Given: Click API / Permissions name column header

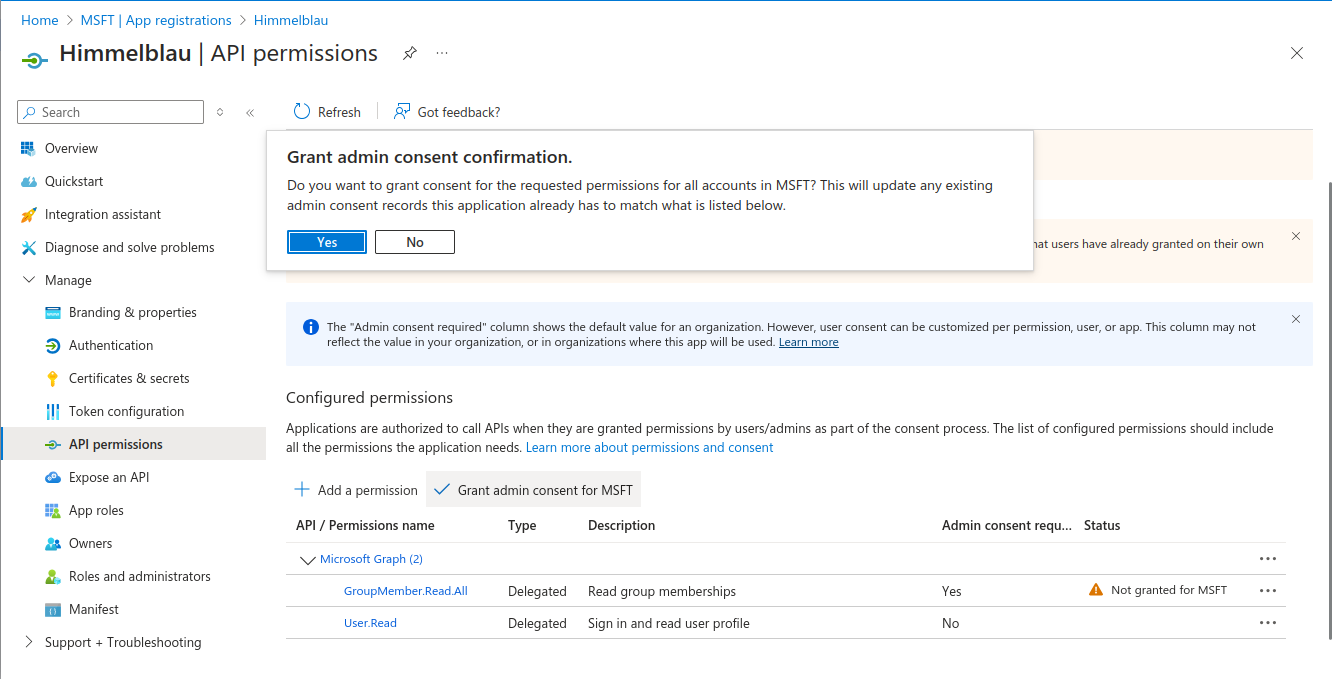Looking at the screenshot, I should coord(365,525).
